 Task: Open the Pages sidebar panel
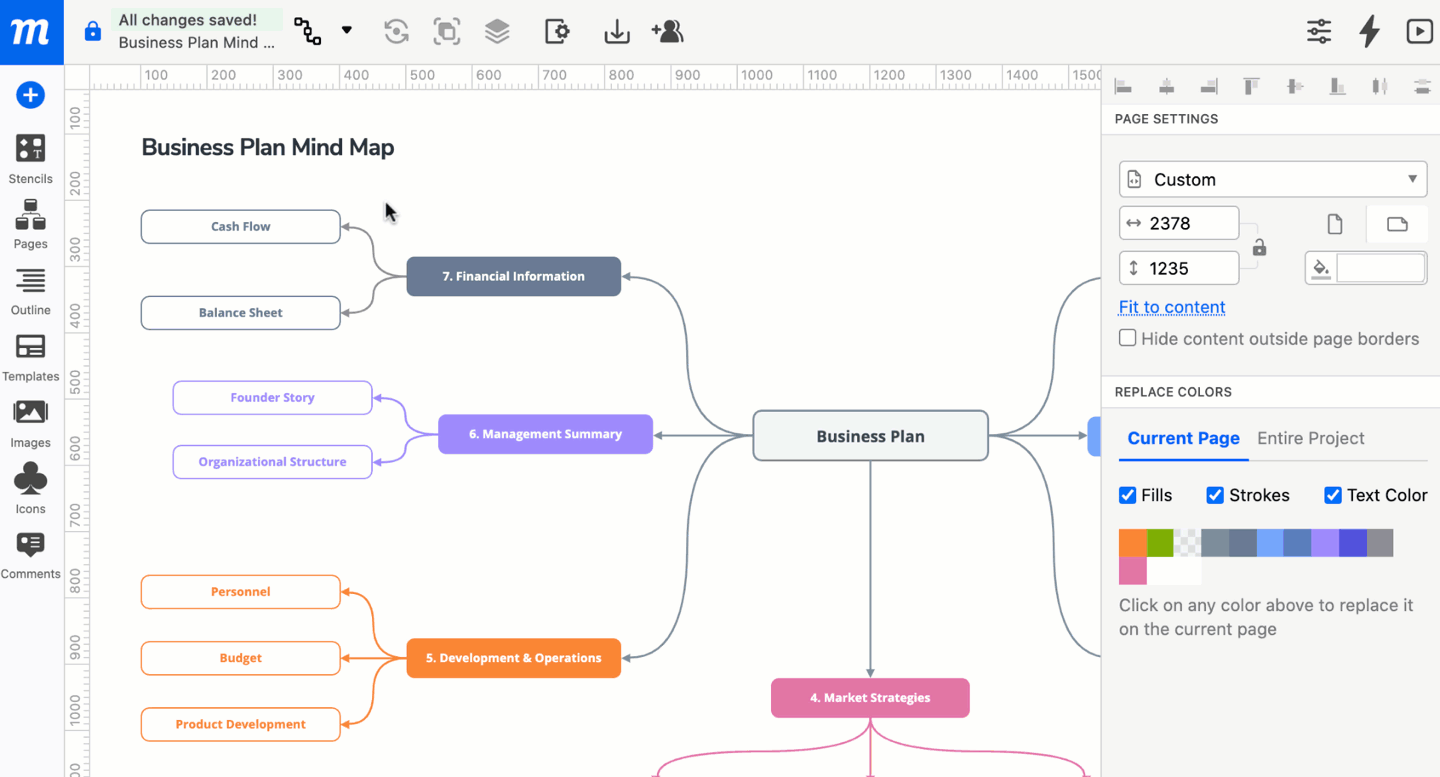30,224
